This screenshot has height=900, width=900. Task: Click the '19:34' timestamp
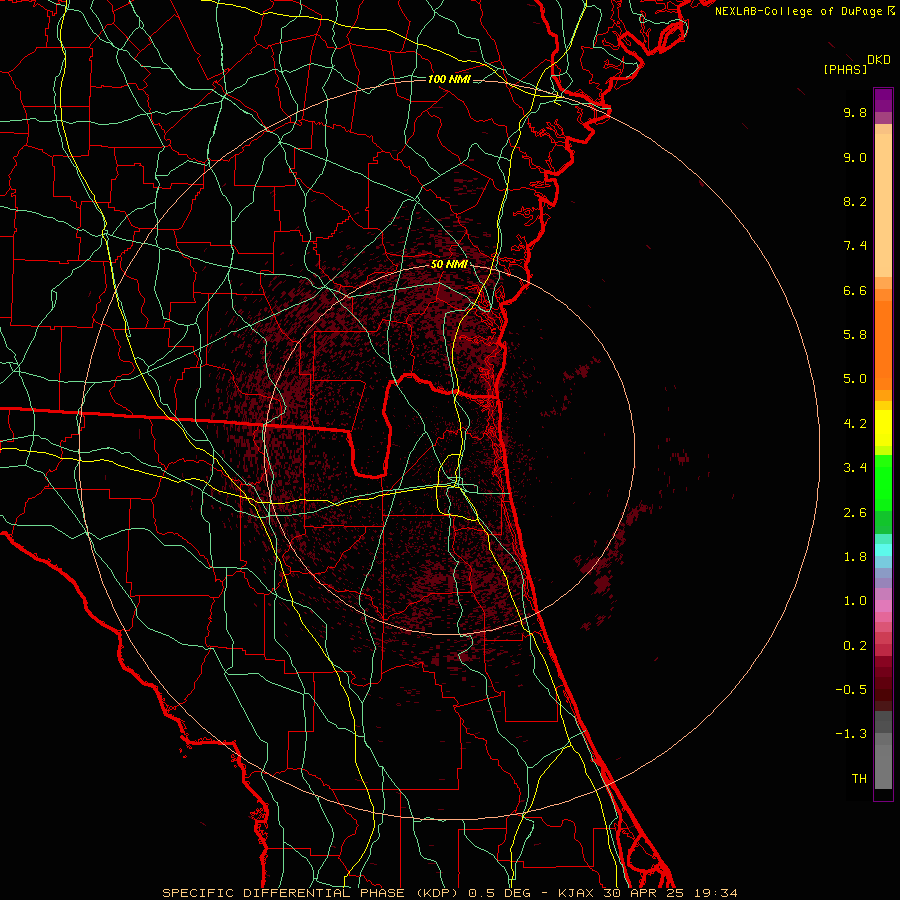point(714,893)
